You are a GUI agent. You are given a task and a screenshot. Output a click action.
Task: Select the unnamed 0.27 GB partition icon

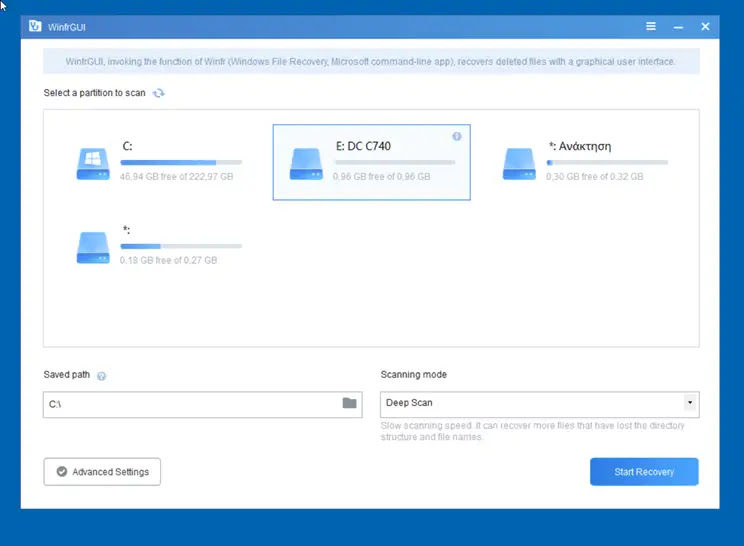pyautogui.click(x=93, y=248)
